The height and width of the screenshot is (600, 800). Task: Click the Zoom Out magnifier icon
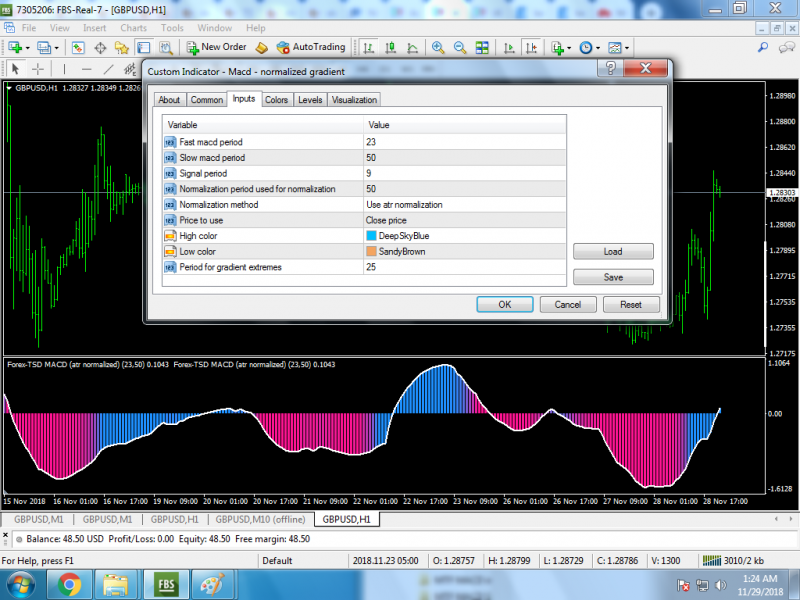point(460,47)
